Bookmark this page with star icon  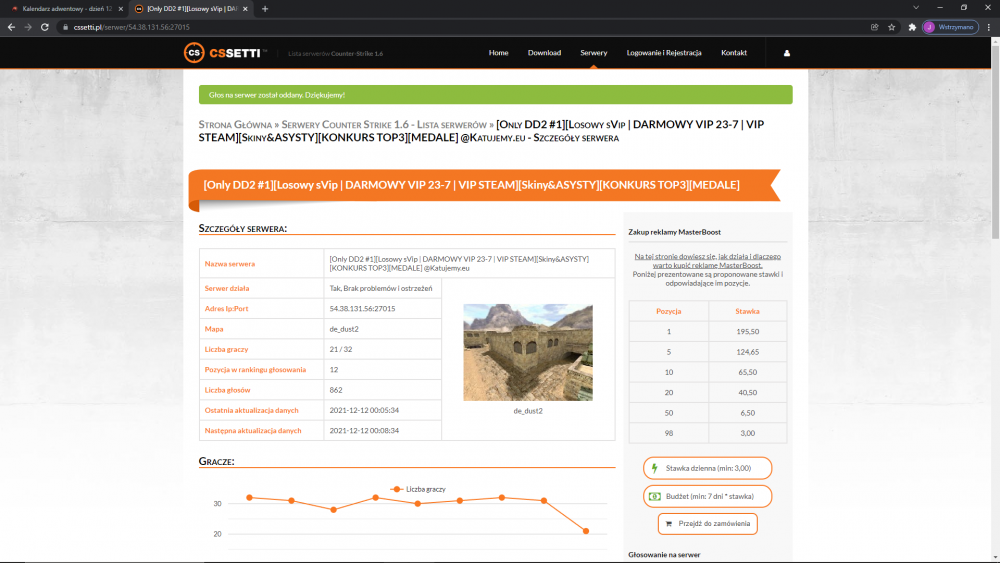pyautogui.click(x=892, y=27)
